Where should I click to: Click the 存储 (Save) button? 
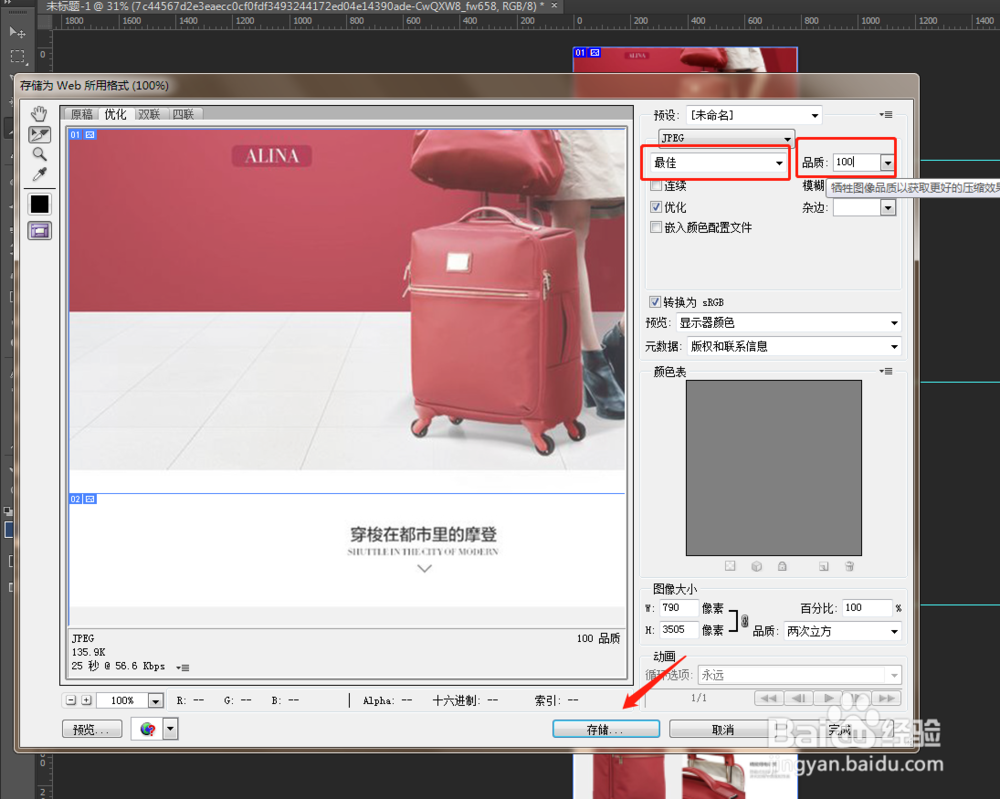pos(606,729)
